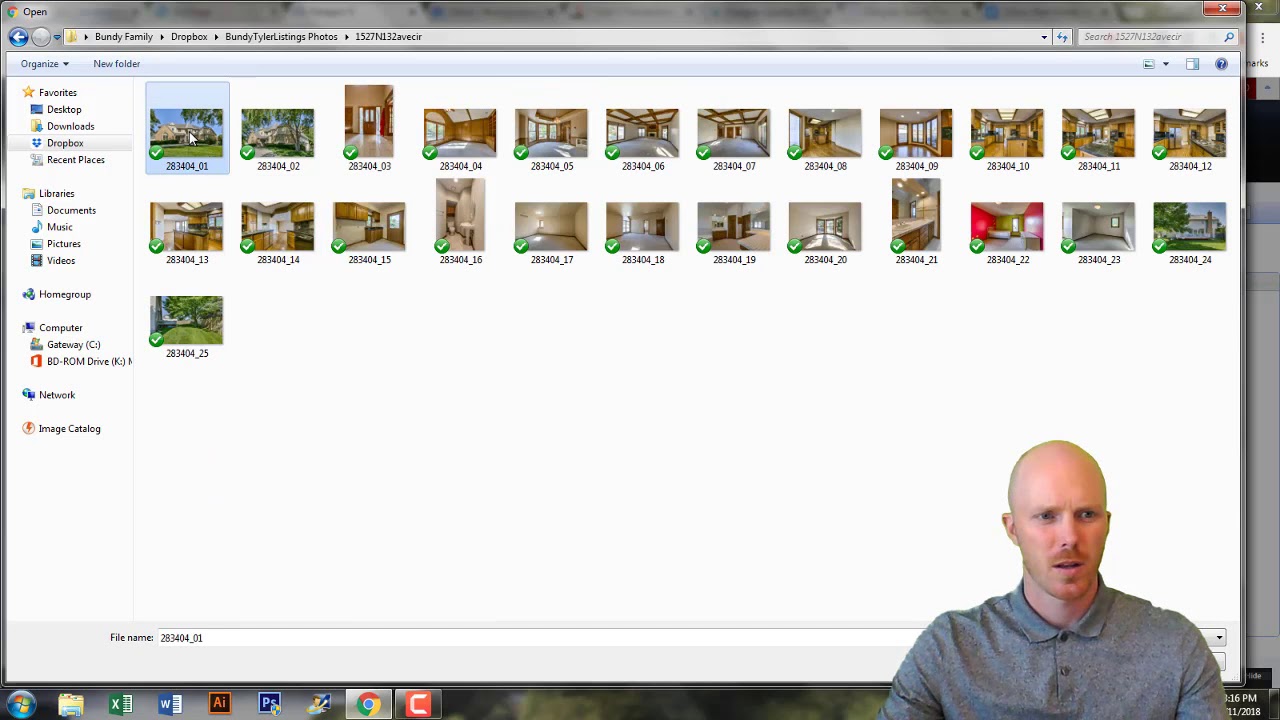Open File Explorer from the taskbar

(x=70, y=705)
